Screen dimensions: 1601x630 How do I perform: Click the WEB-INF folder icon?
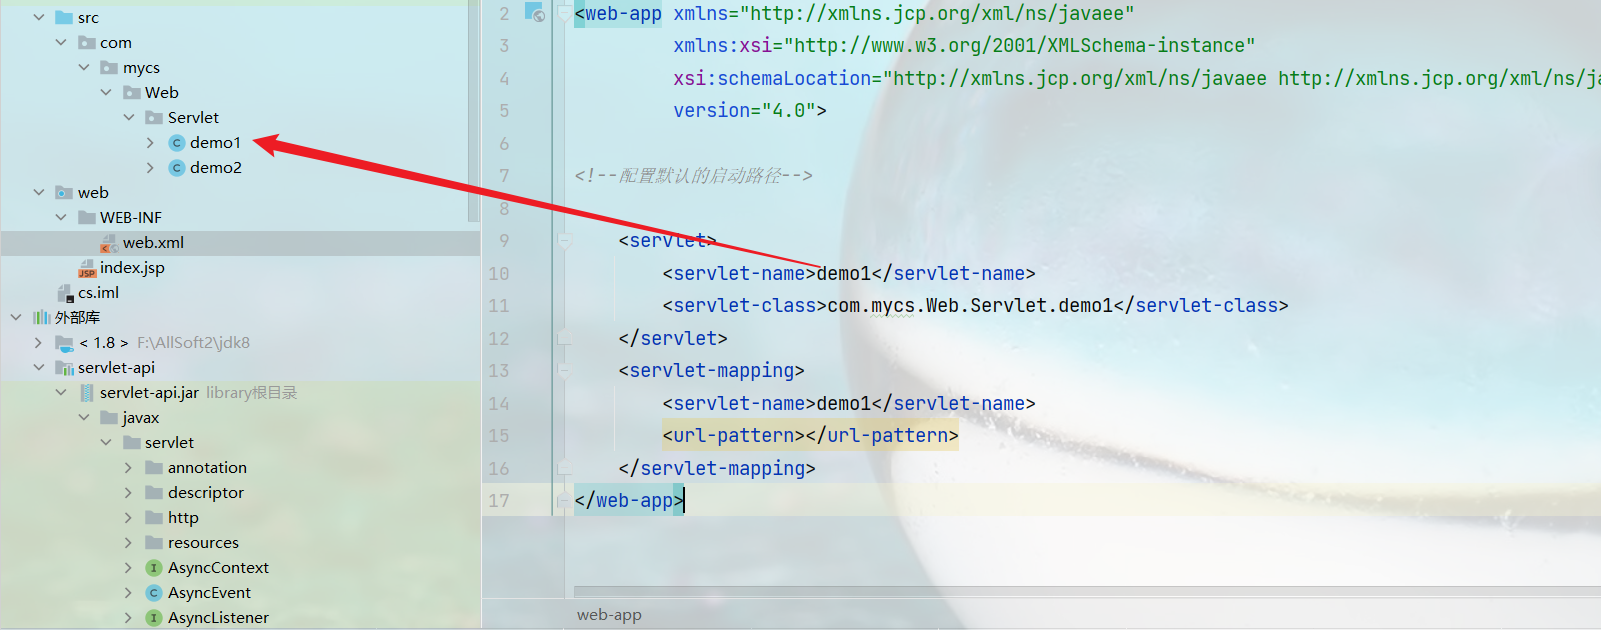coord(87,218)
